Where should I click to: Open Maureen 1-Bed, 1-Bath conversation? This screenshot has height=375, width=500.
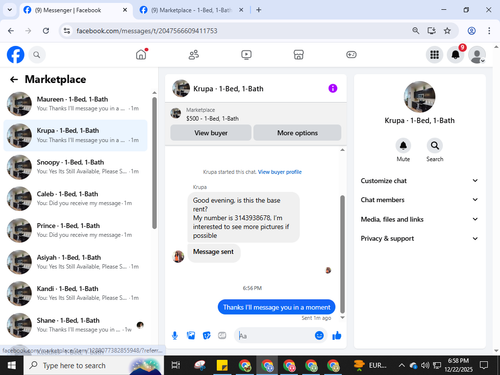click(x=75, y=104)
